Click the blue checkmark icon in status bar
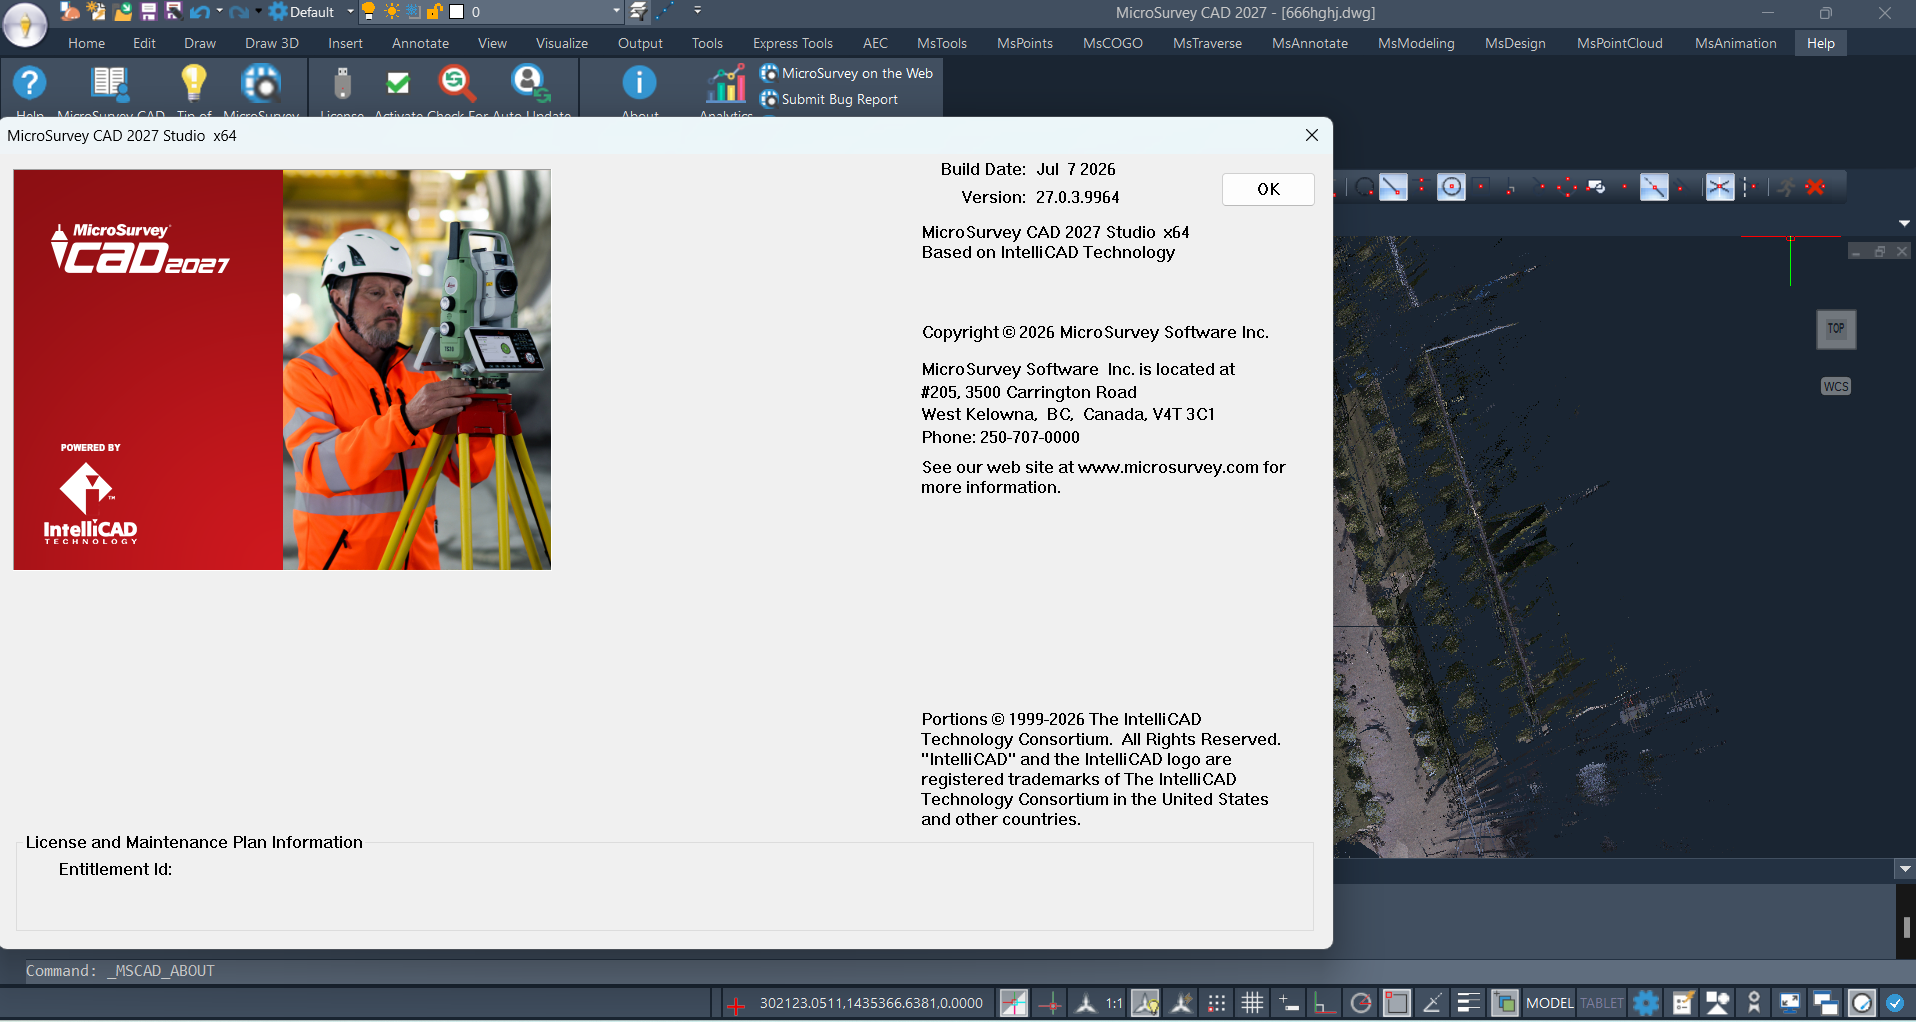The height and width of the screenshot is (1022, 1916). (x=1895, y=1003)
